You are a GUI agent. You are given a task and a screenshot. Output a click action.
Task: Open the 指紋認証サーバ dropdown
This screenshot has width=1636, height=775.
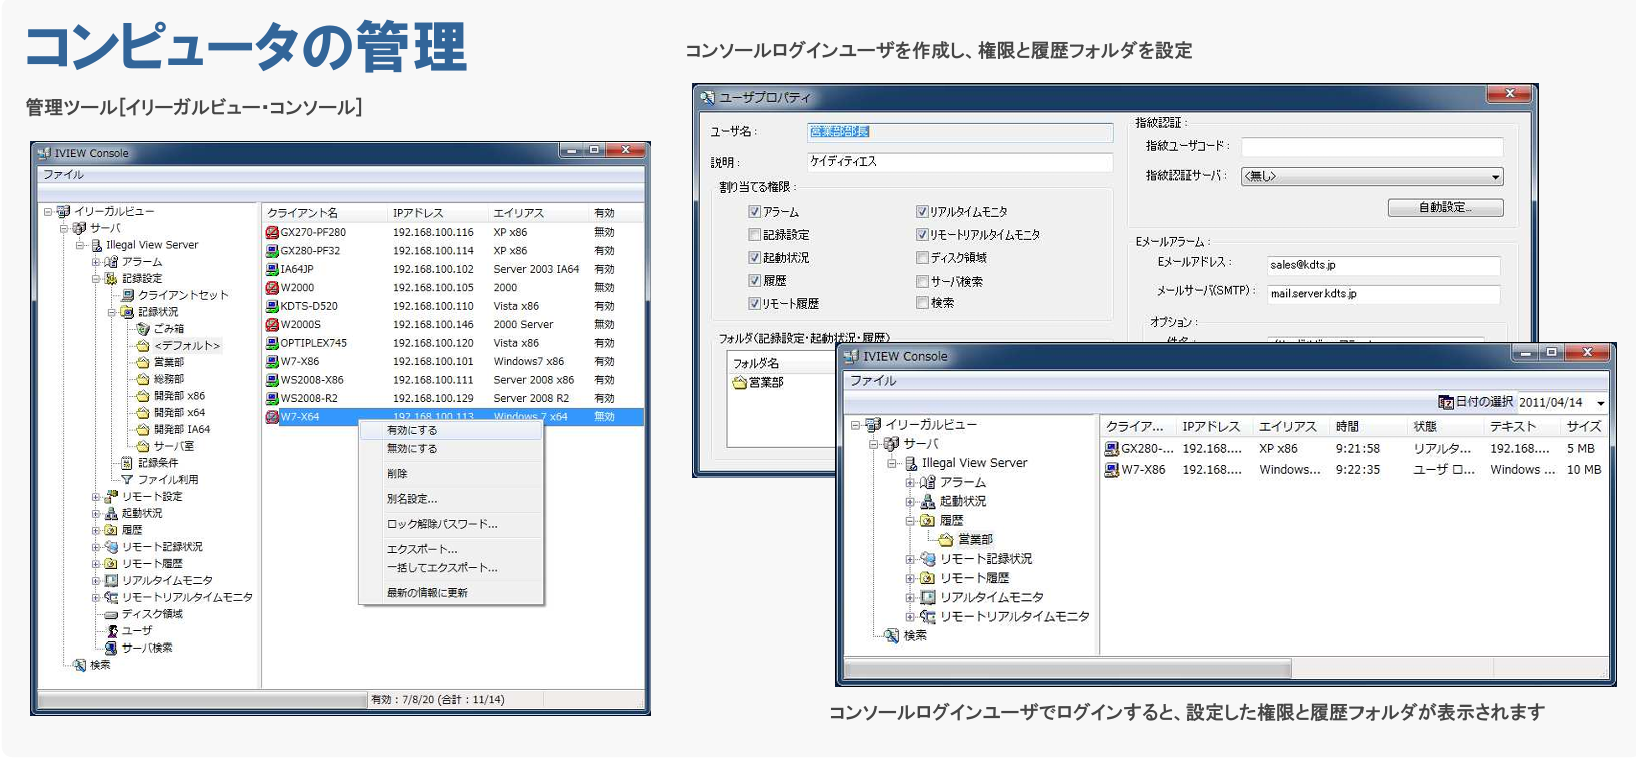click(x=1496, y=177)
